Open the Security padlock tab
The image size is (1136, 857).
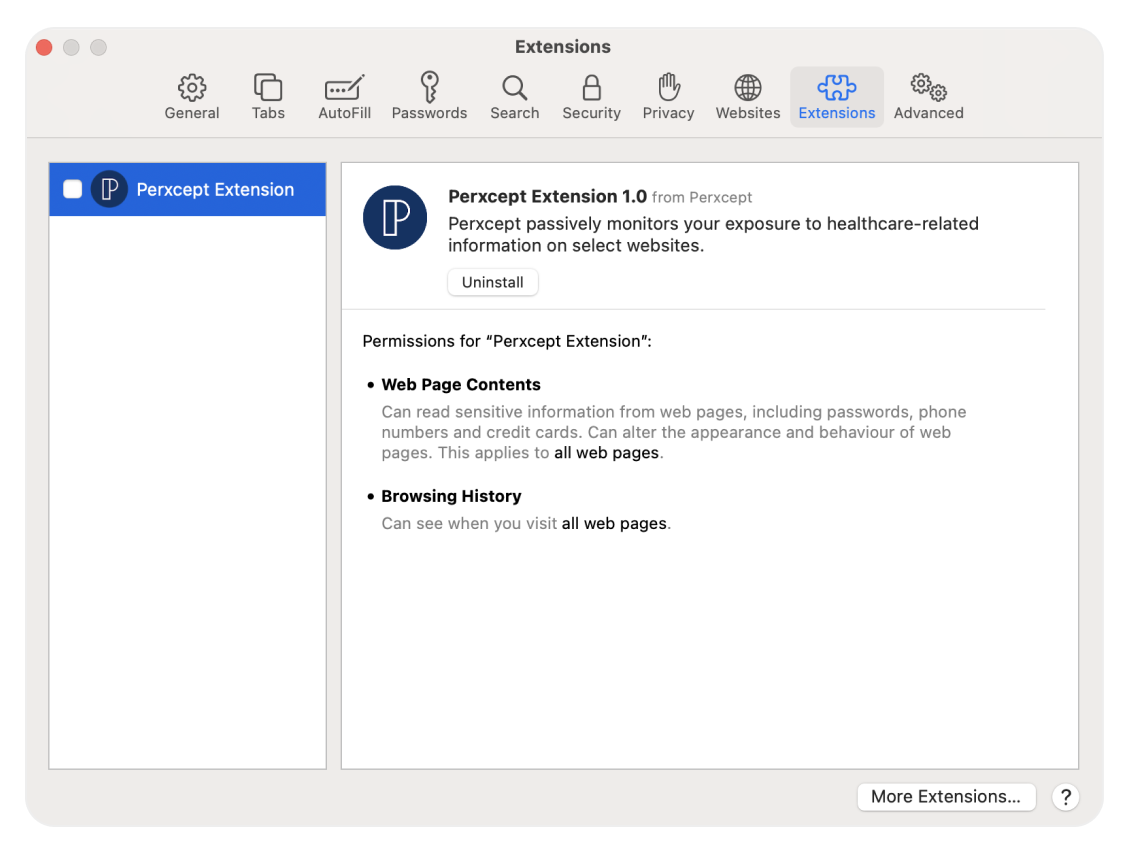(591, 96)
